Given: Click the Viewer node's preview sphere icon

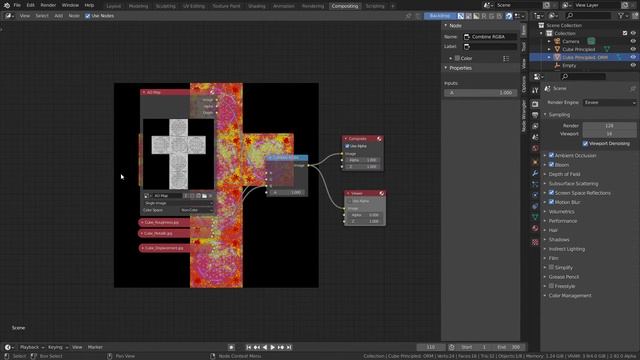Looking at the screenshot, I should pyautogui.click(x=382, y=193).
